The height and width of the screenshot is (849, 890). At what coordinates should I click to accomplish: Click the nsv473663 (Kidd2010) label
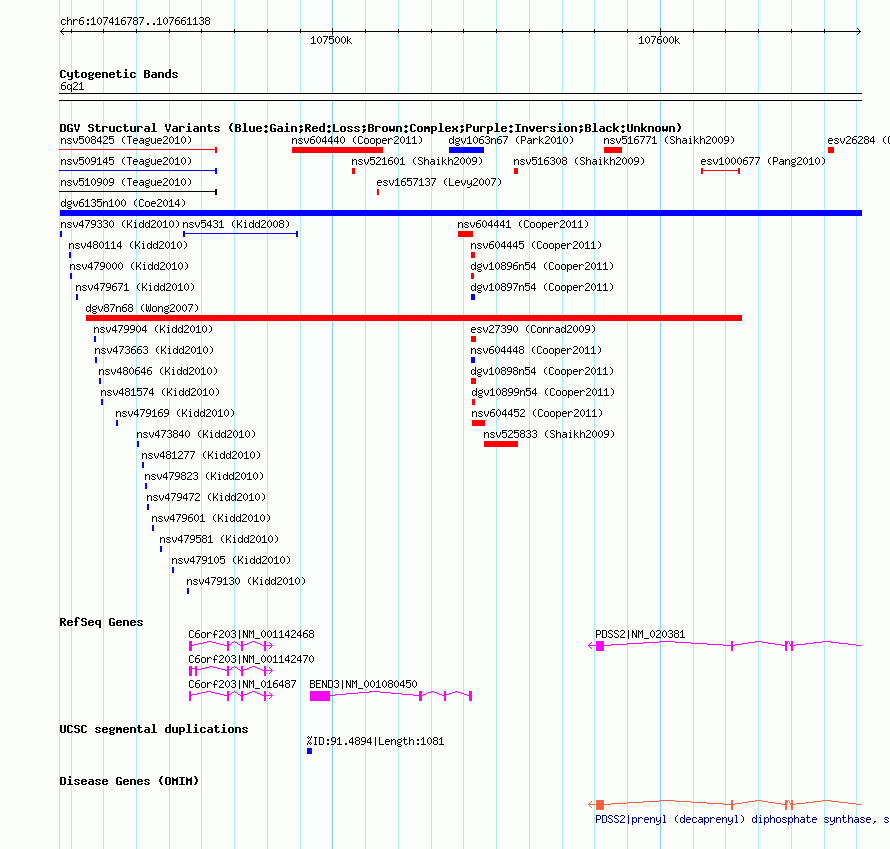(x=154, y=350)
